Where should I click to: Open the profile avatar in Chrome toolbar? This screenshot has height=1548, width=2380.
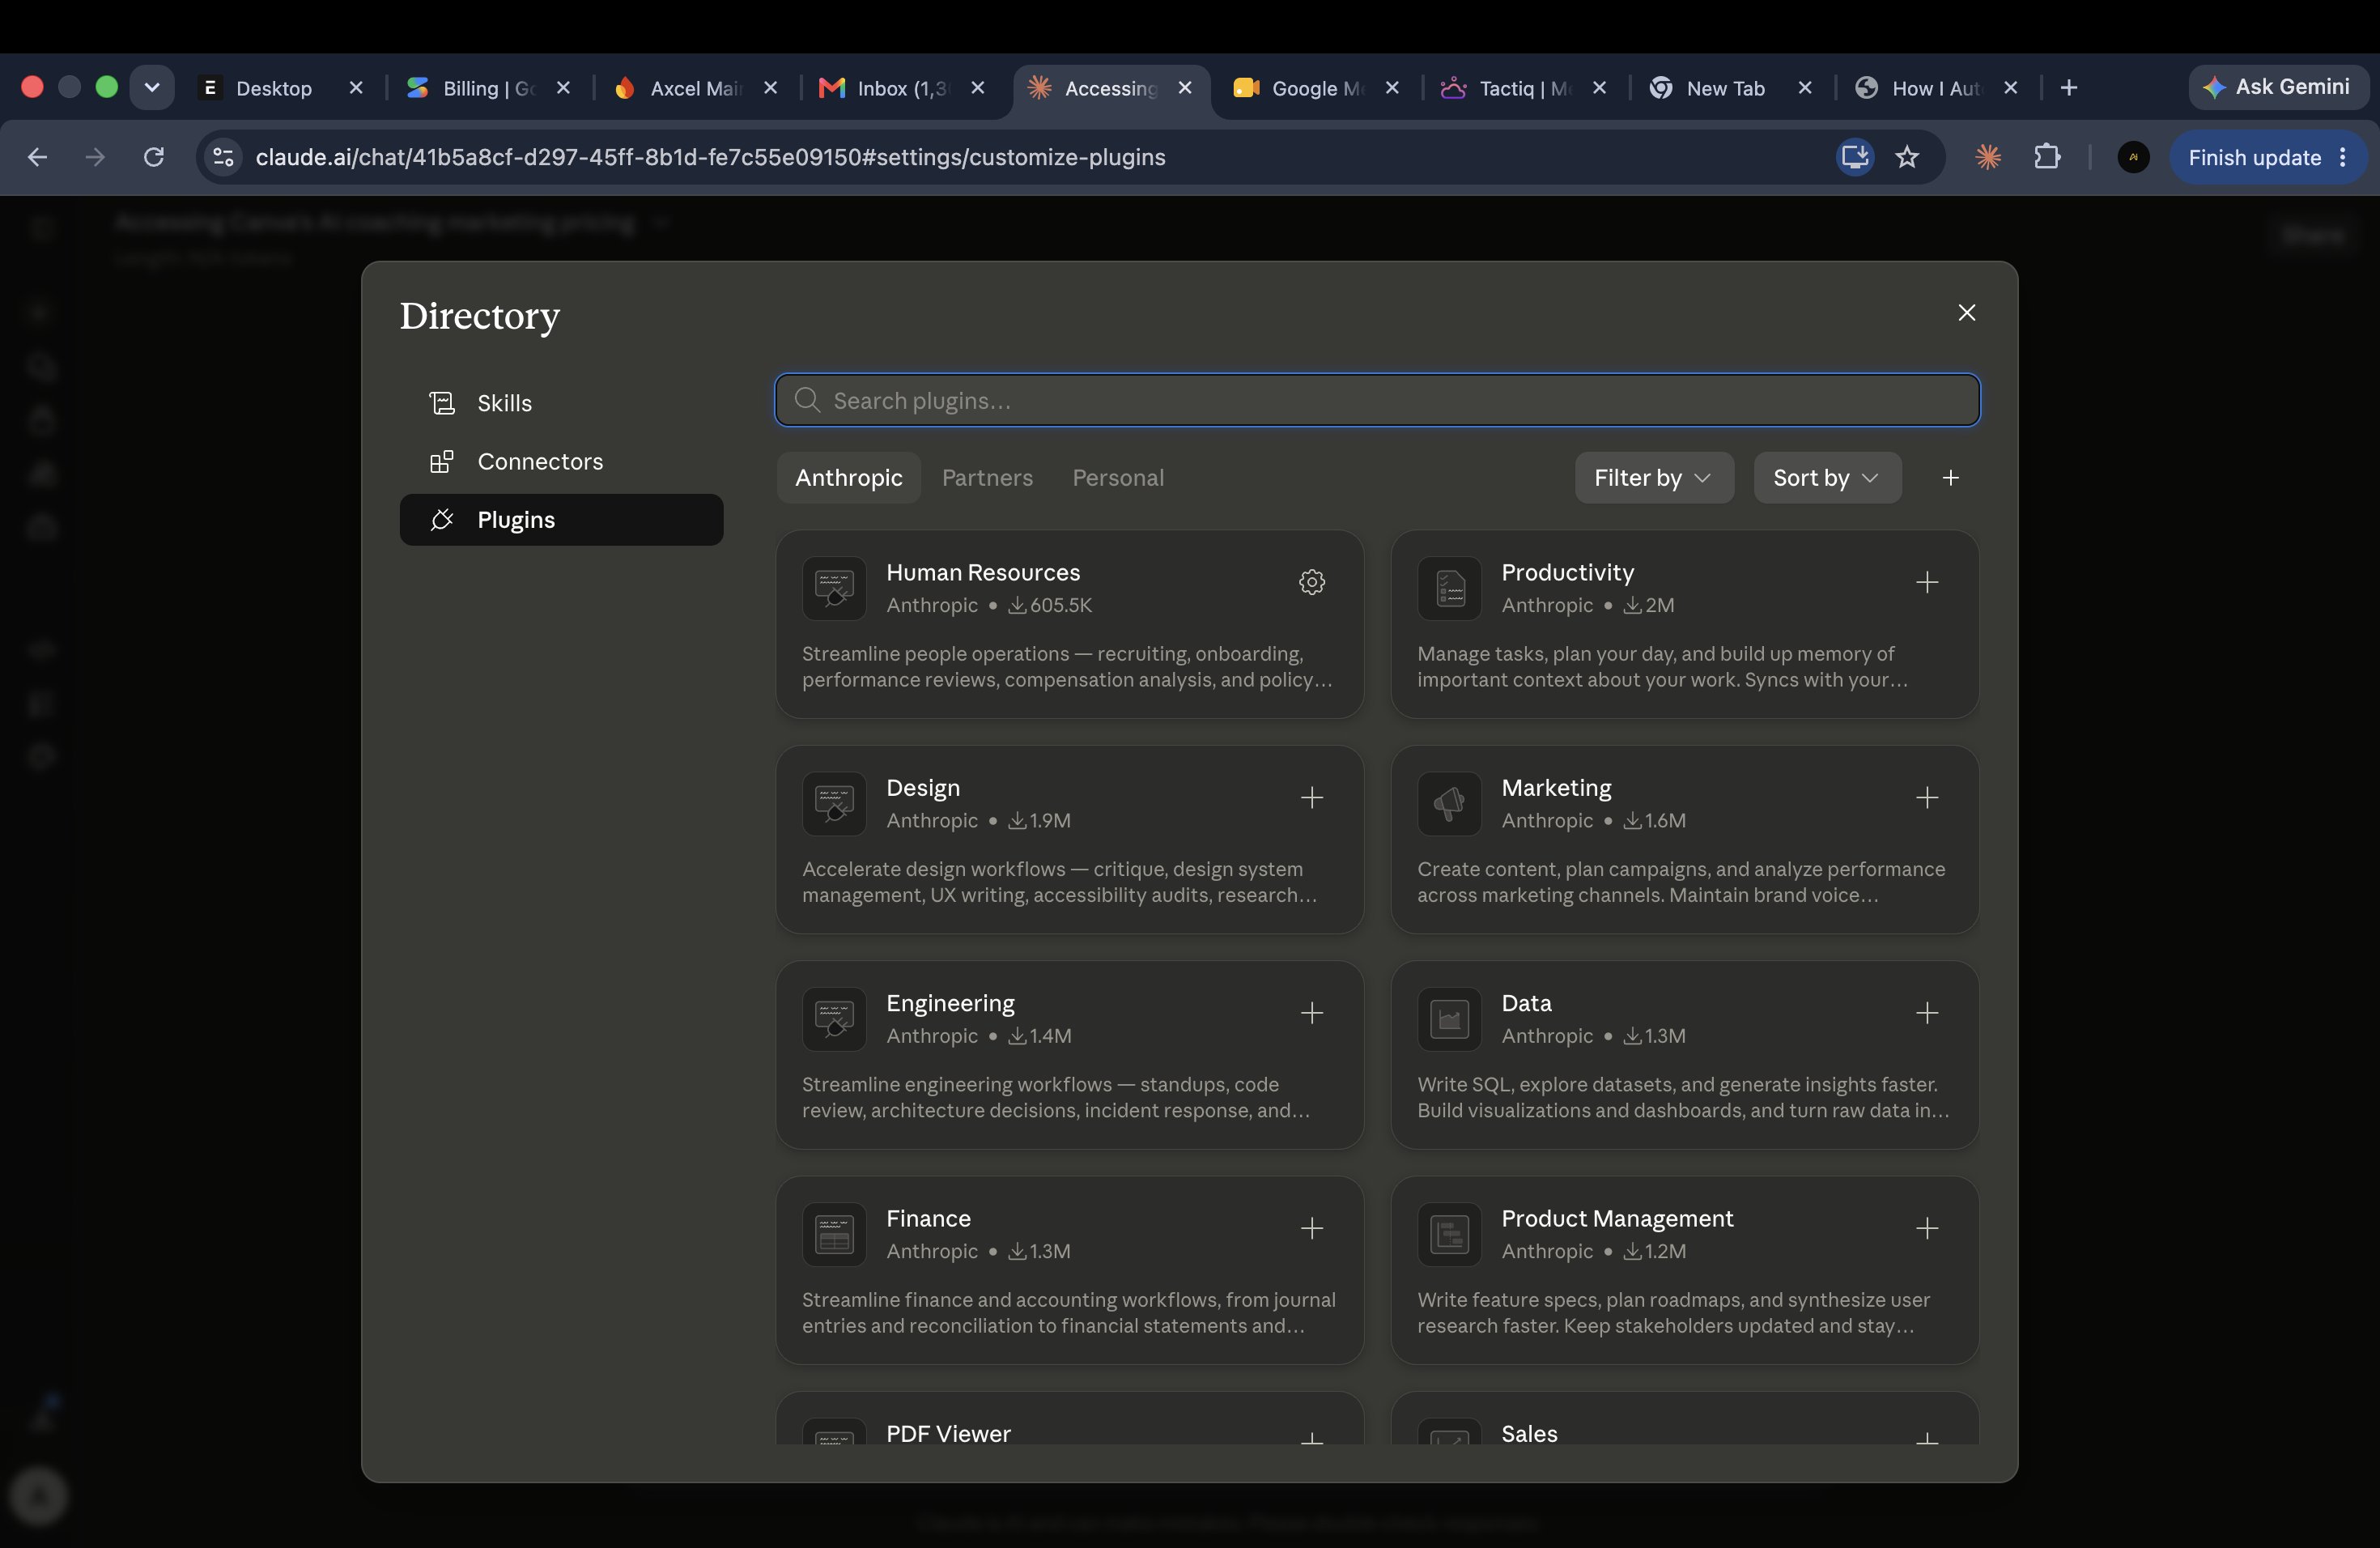pyautogui.click(x=2133, y=157)
